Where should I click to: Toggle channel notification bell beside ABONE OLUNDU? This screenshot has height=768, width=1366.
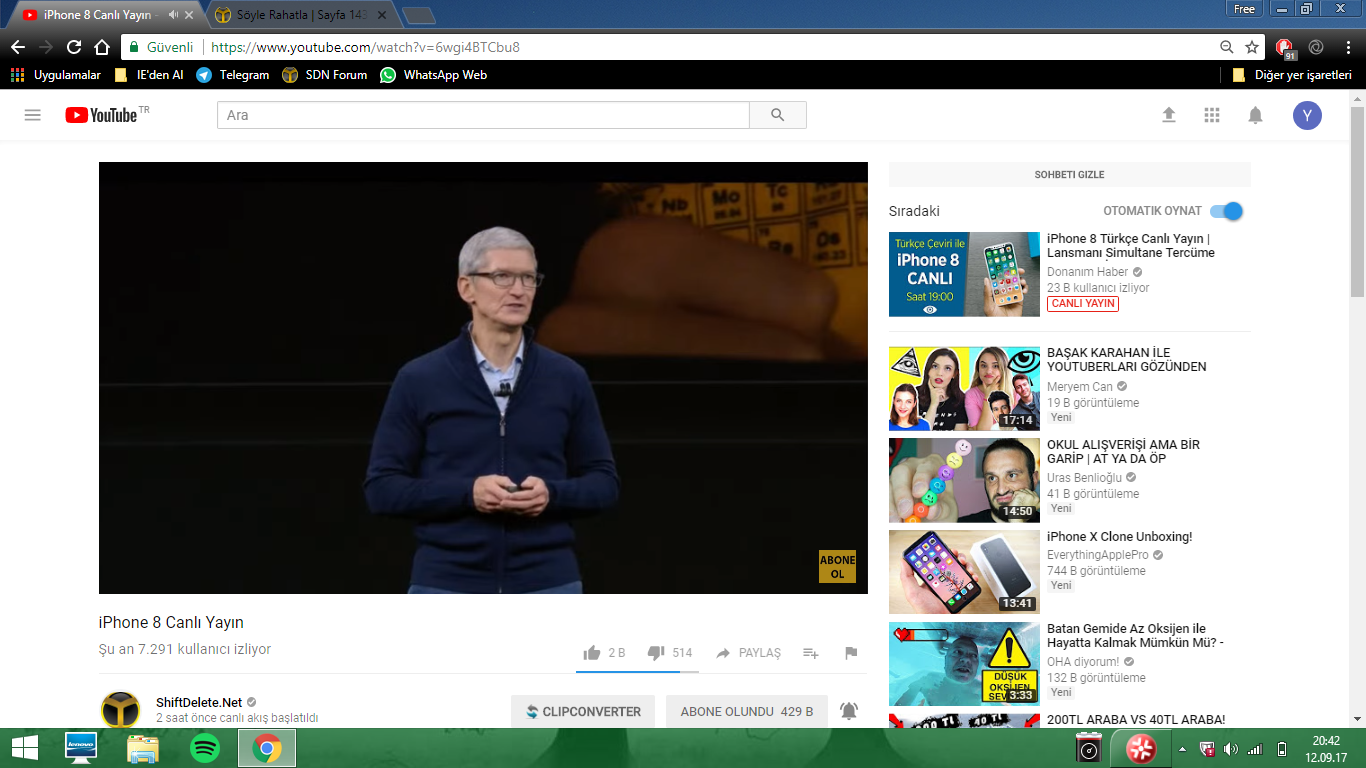(849, 711)
